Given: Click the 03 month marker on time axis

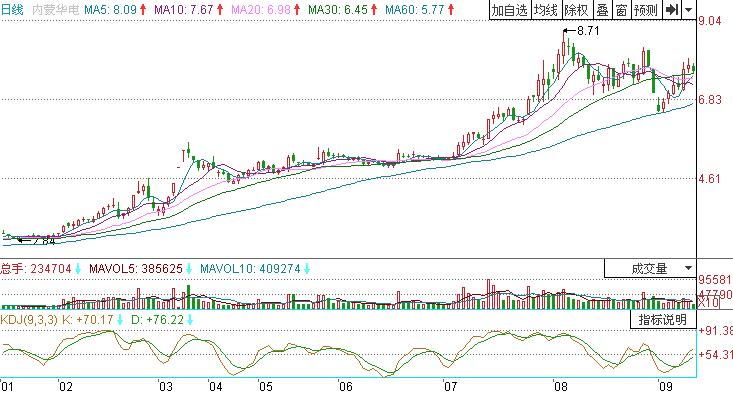Looking at the screenshot, I should click(165, 386).
